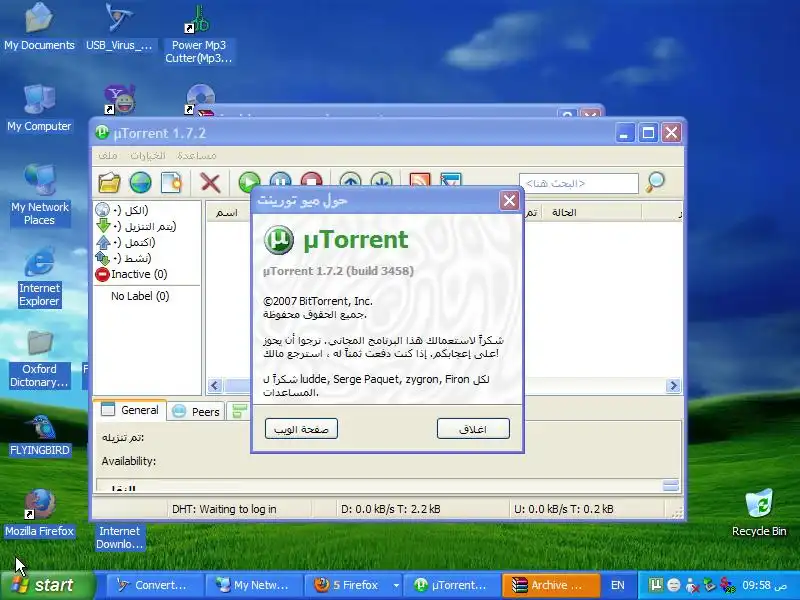Screen dimensions: 800x600
Task: Click the µTorrent logo in About dialog
Action: [279, 239]
